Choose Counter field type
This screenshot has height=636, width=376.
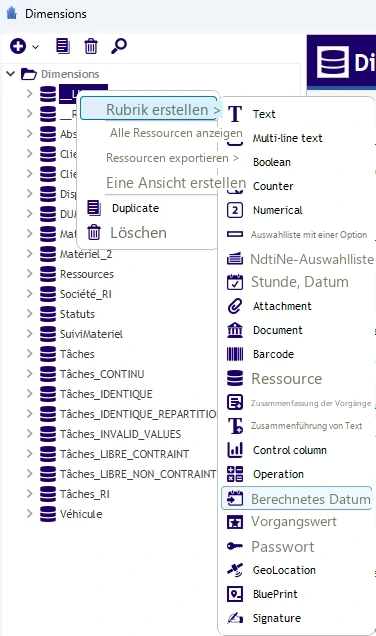[273, 186]
